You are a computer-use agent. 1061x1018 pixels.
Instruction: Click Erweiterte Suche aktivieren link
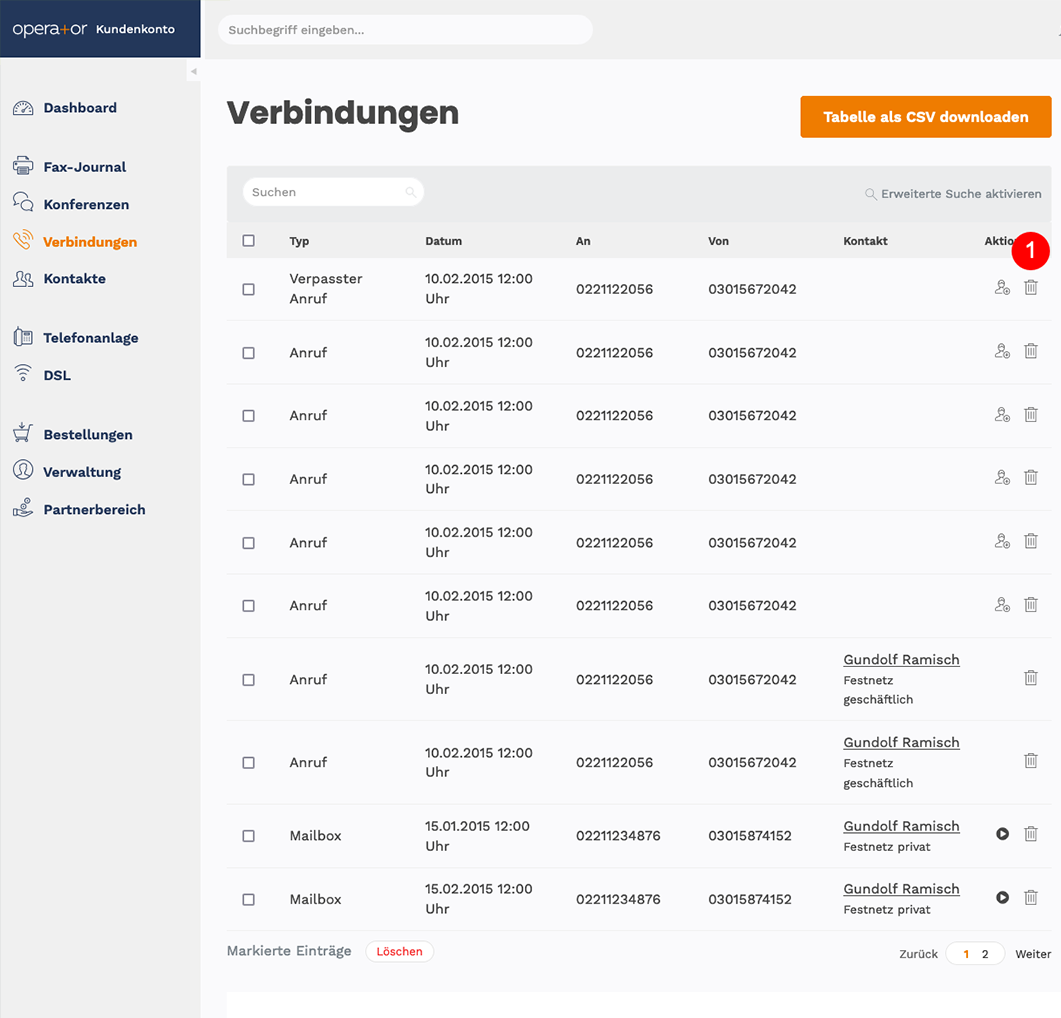(x=953, y=194)
